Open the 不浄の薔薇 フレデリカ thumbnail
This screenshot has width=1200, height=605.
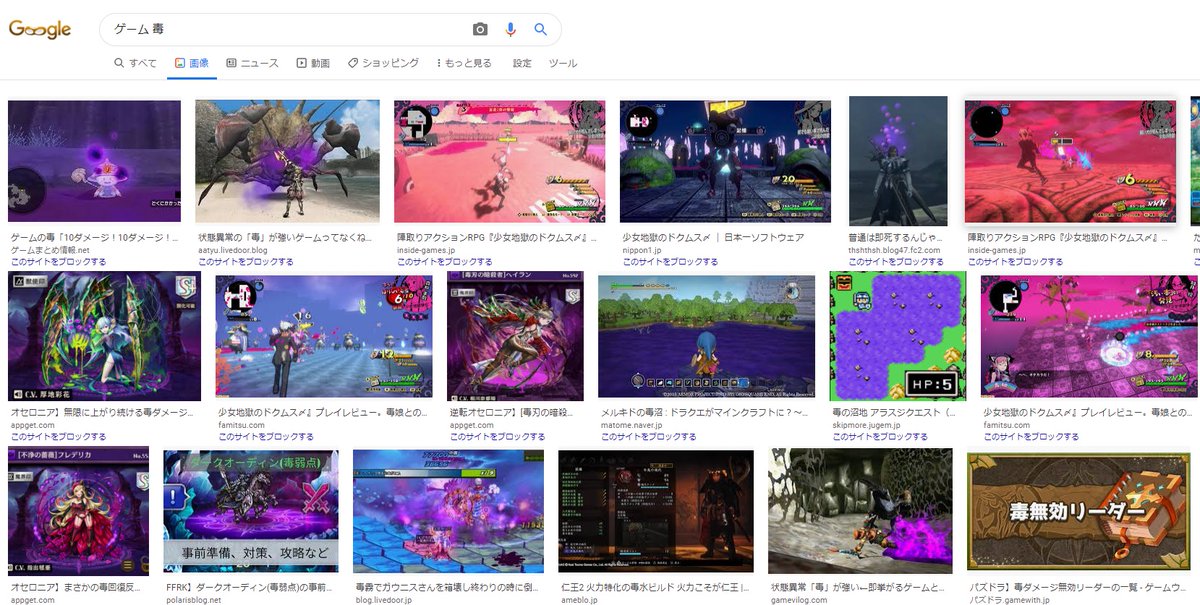(x=78, y=512)
